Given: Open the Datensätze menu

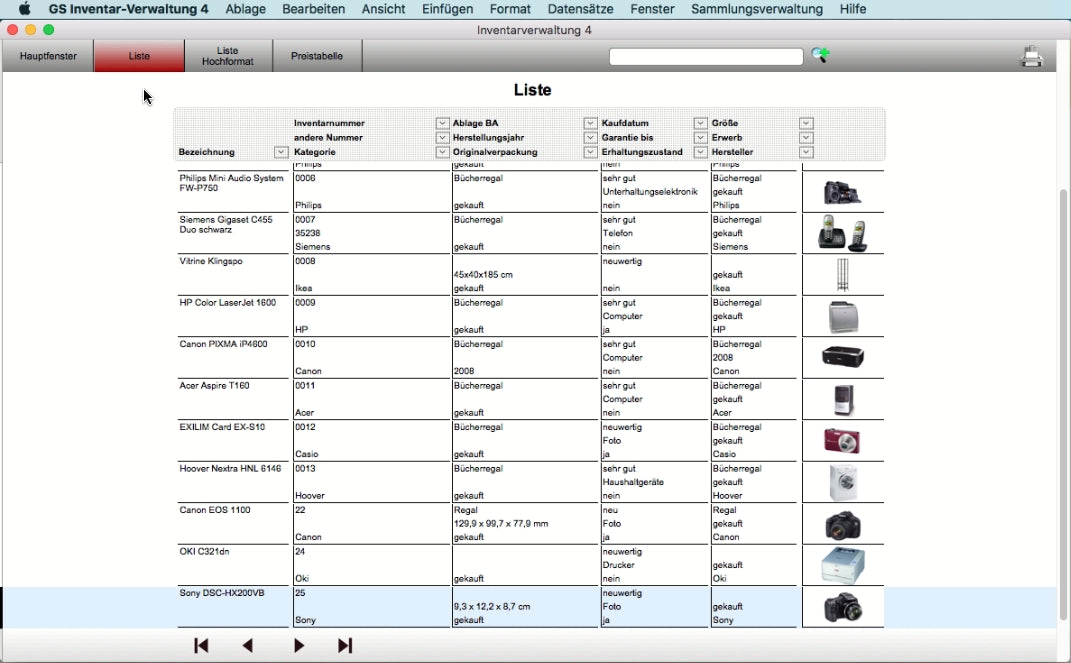Looking at the screenshot, I should pyautogui.click(x=581, y=9).
